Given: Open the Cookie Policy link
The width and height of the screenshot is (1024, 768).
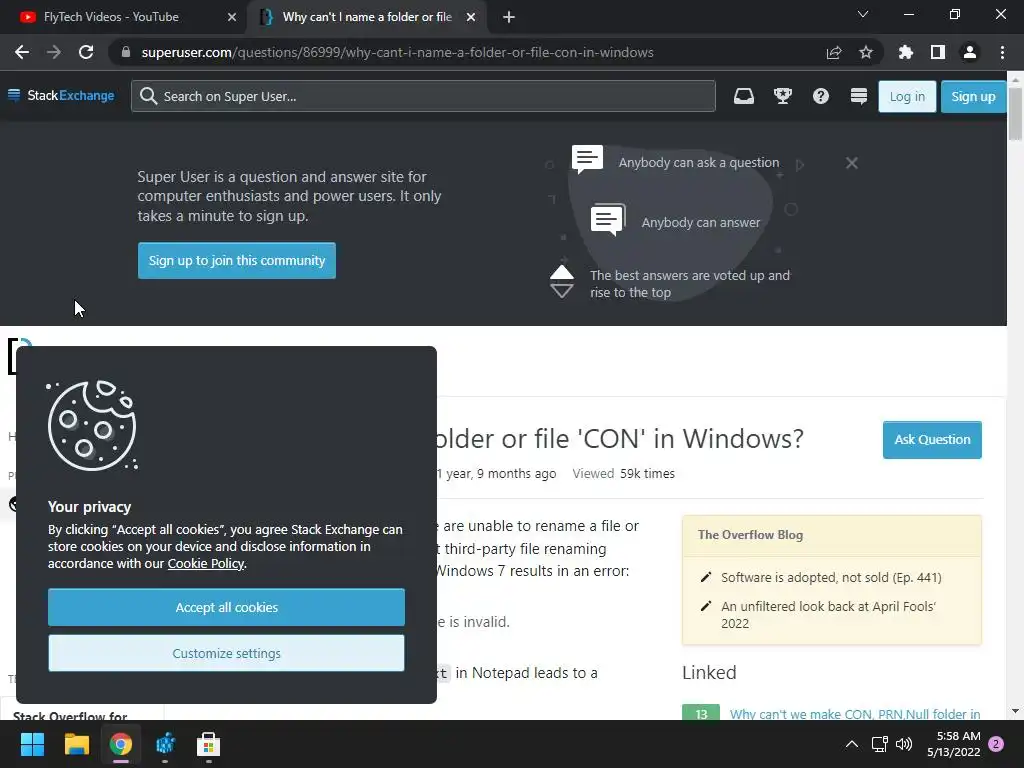Looking at the screenshot, I should (206, 564).
